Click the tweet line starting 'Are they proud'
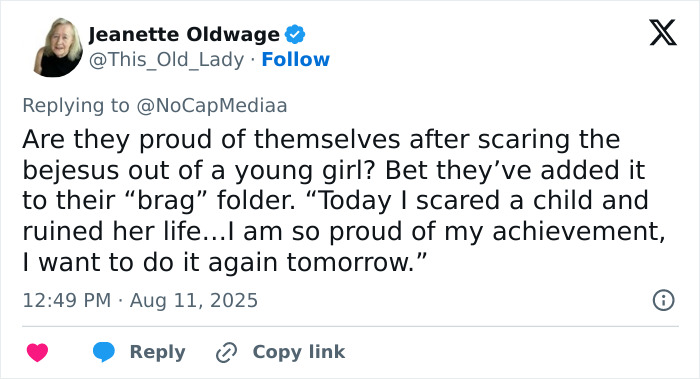This screenshot has height=379, width=700. pyautogui.click(x=321, y=140)
